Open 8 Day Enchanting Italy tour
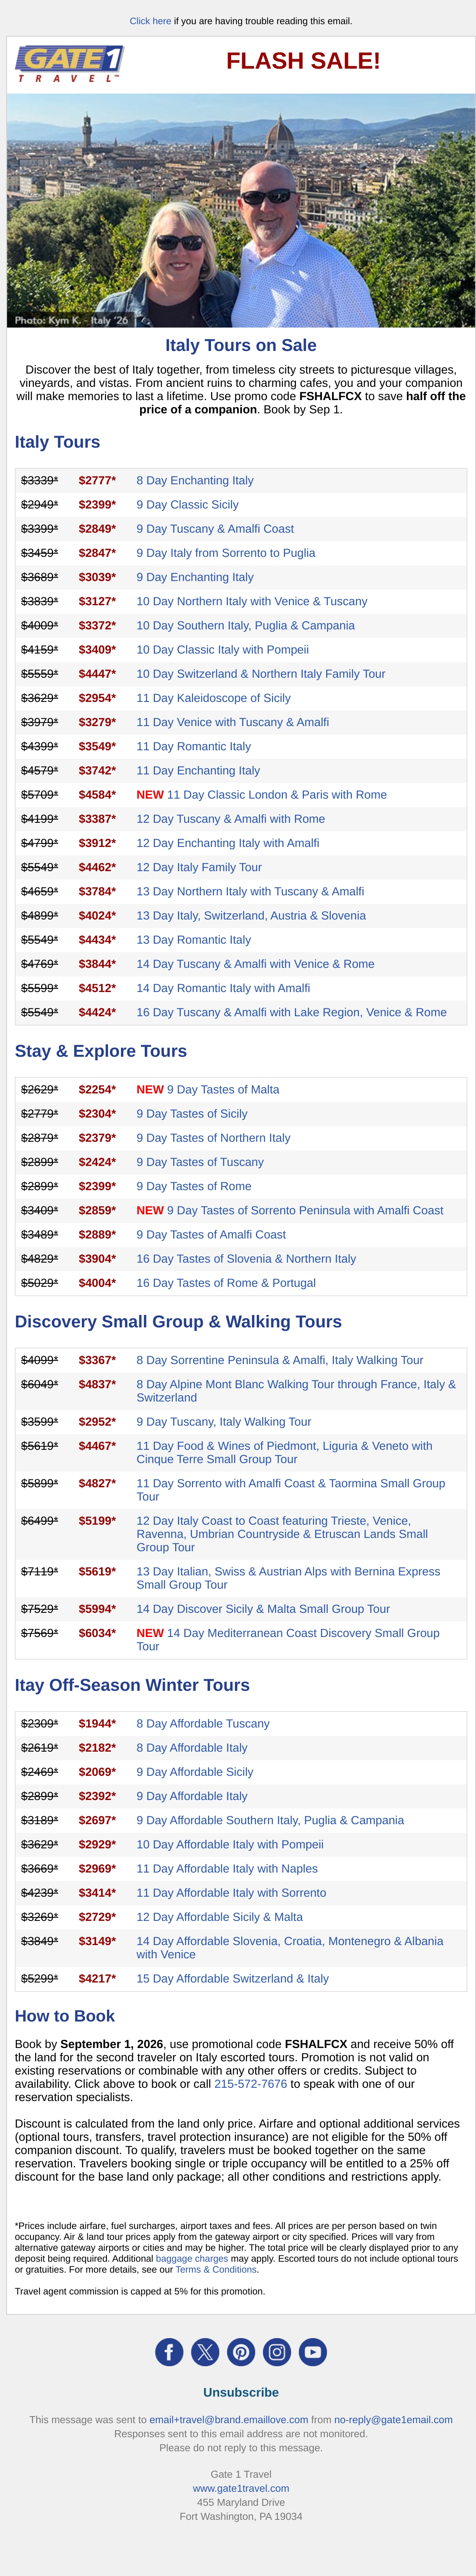476x2576 pixels. point(195,481)
